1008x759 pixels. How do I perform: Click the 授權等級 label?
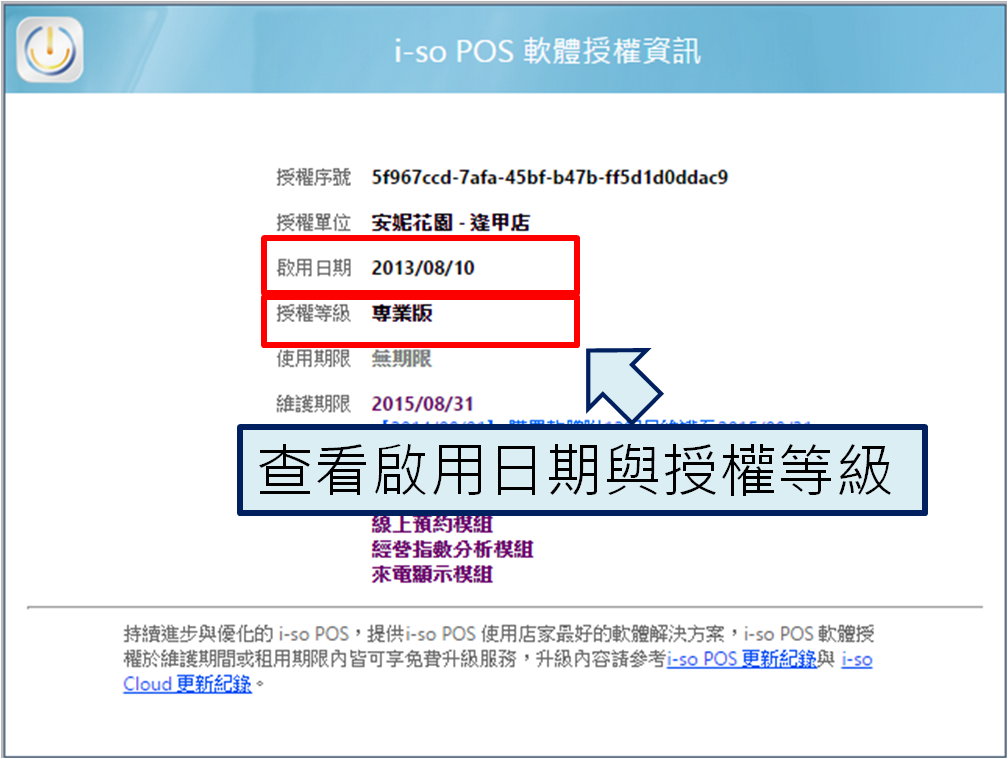coord(314,313)
